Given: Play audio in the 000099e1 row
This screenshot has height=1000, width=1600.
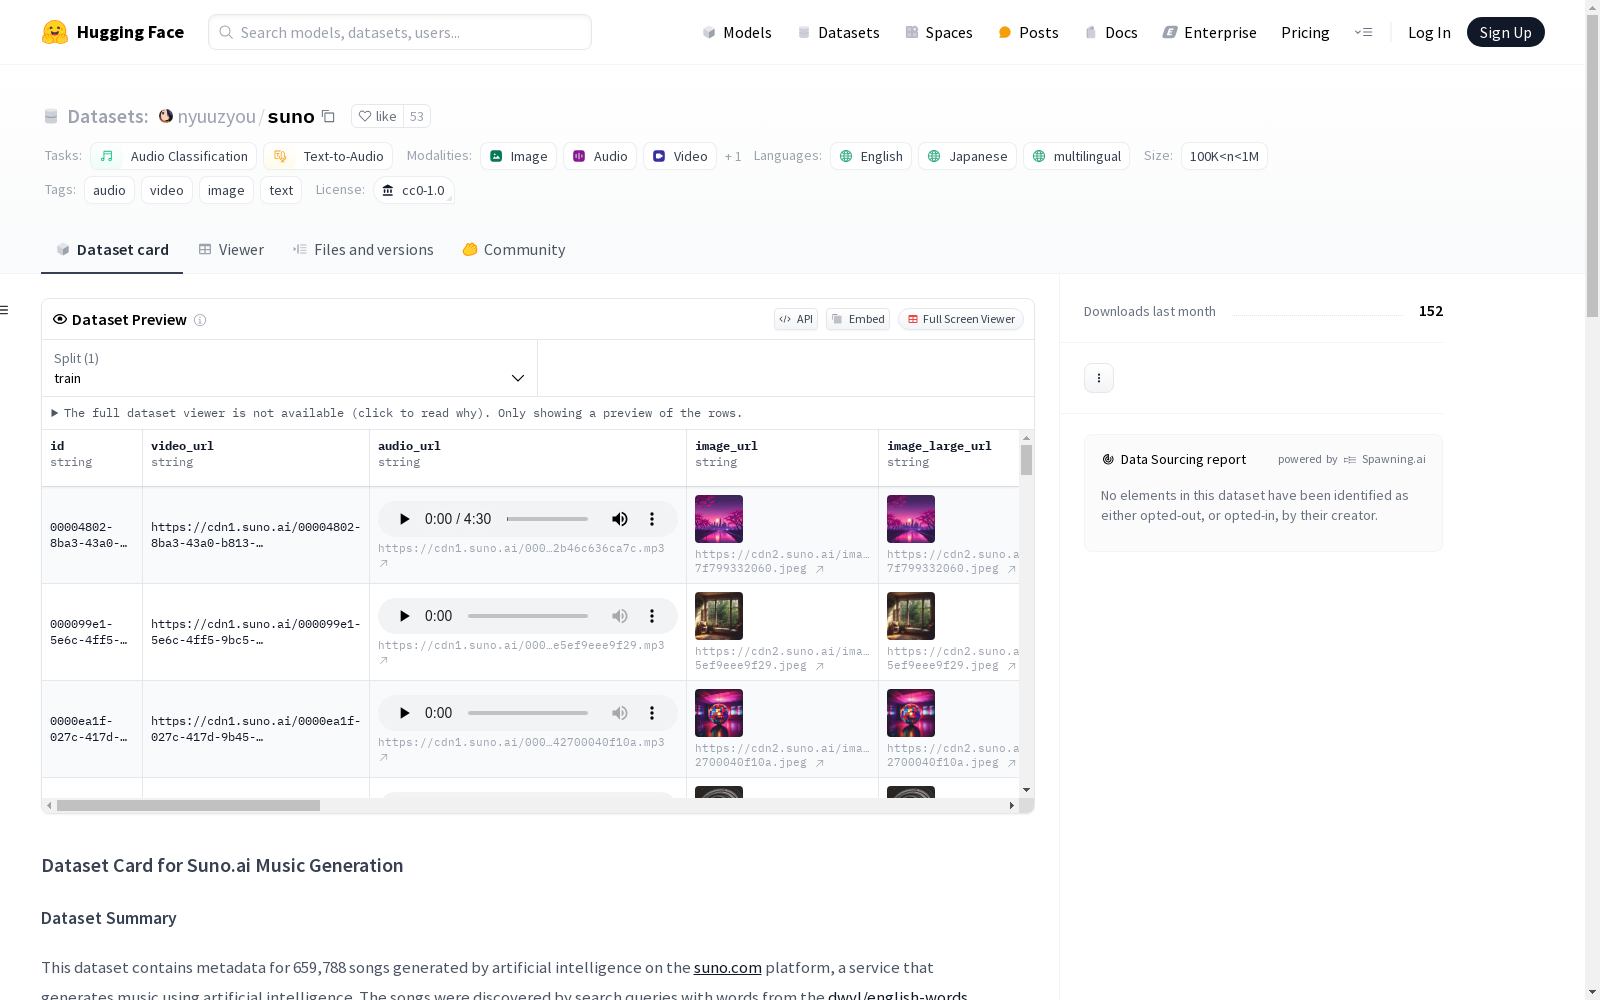Looking at the screenshot, I should [404, 616].
